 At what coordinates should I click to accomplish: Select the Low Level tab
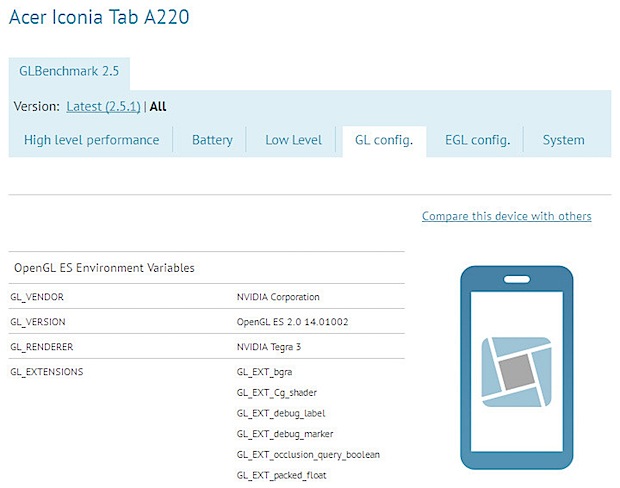click(x=293, y=140)
